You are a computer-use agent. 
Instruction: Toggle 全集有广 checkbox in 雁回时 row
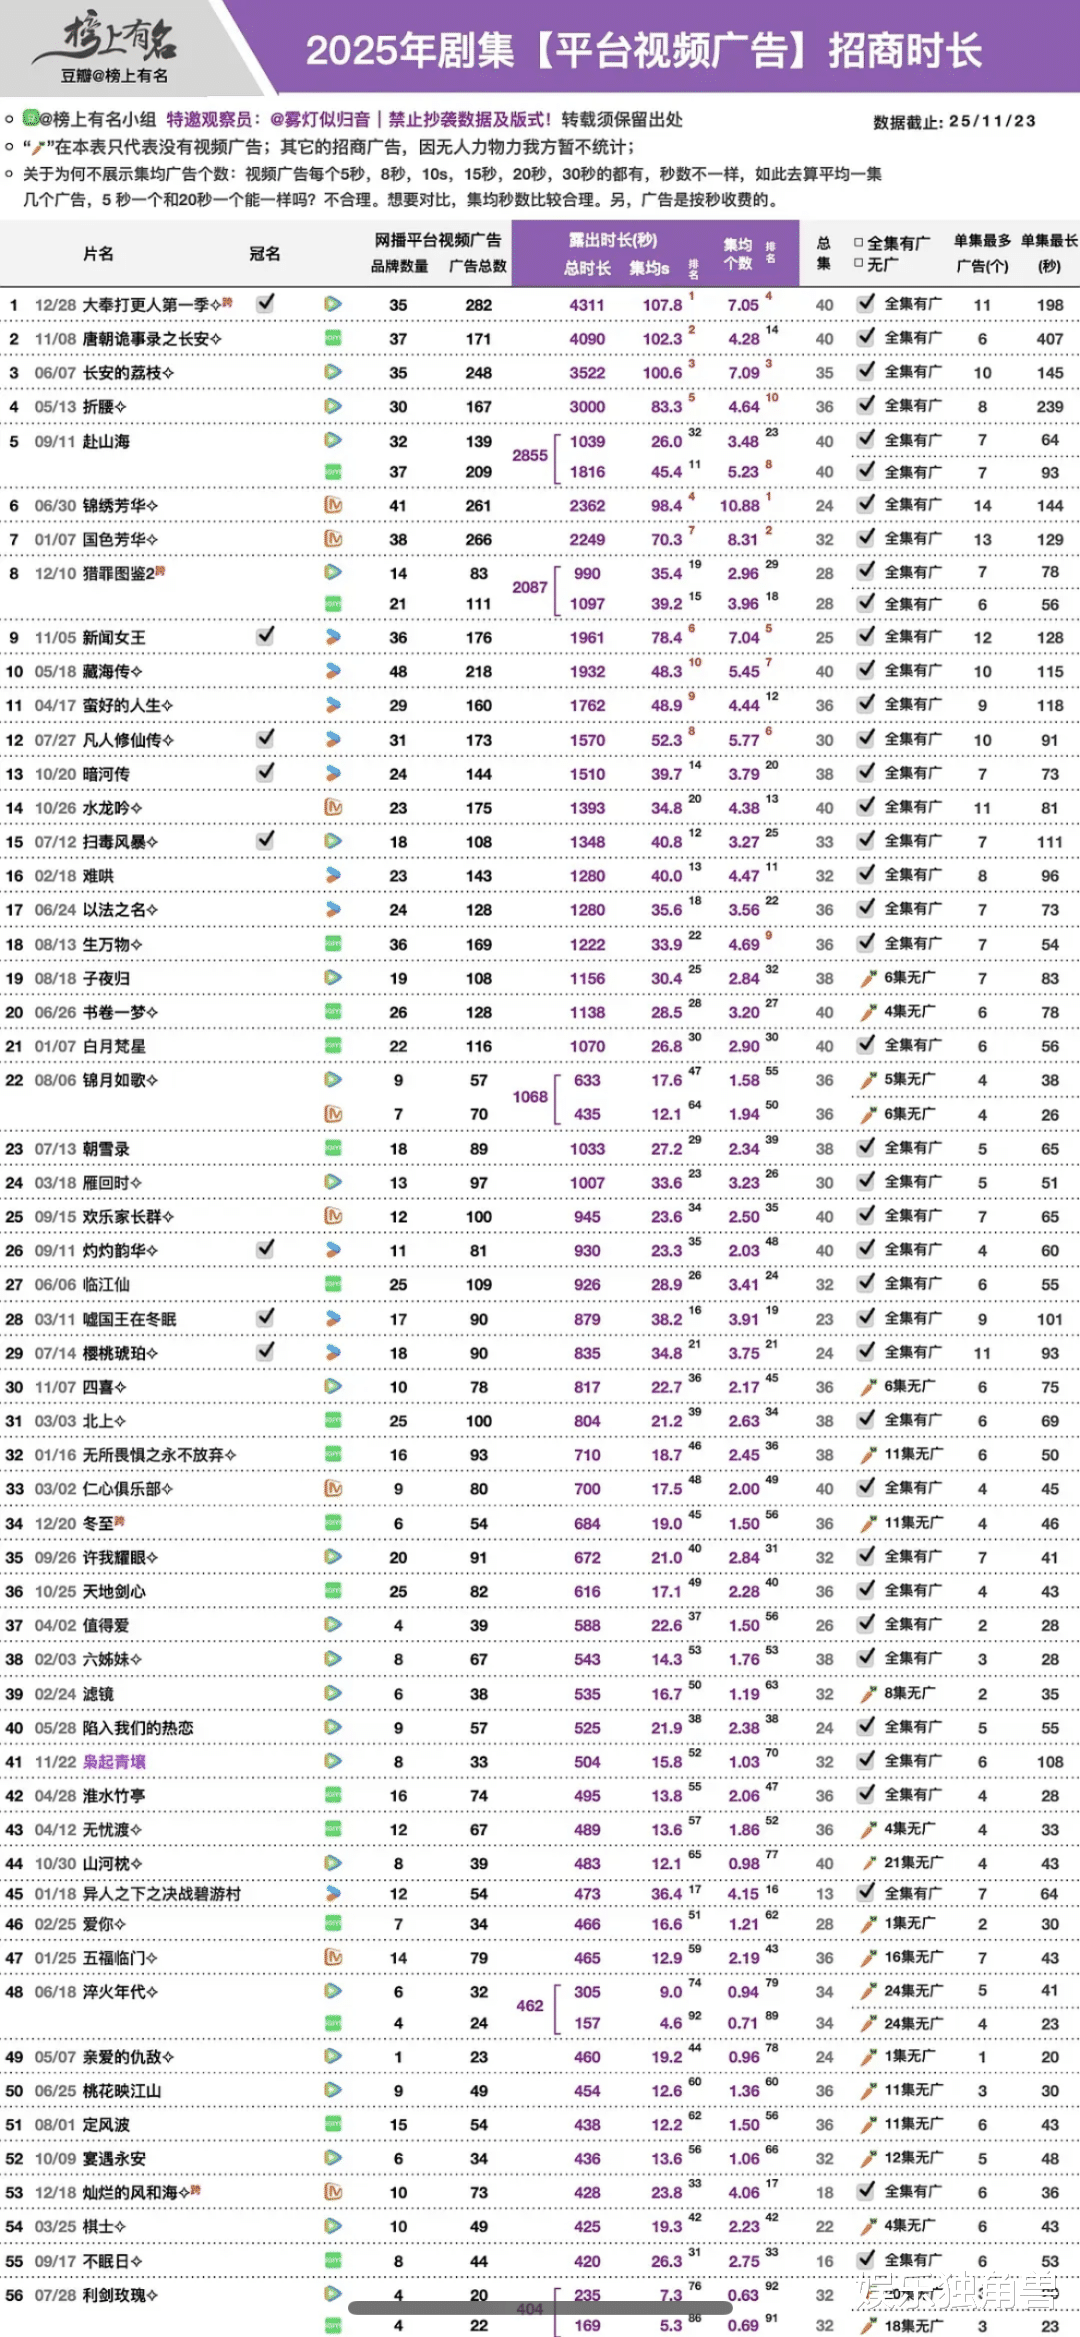[x=866, y=1180]
